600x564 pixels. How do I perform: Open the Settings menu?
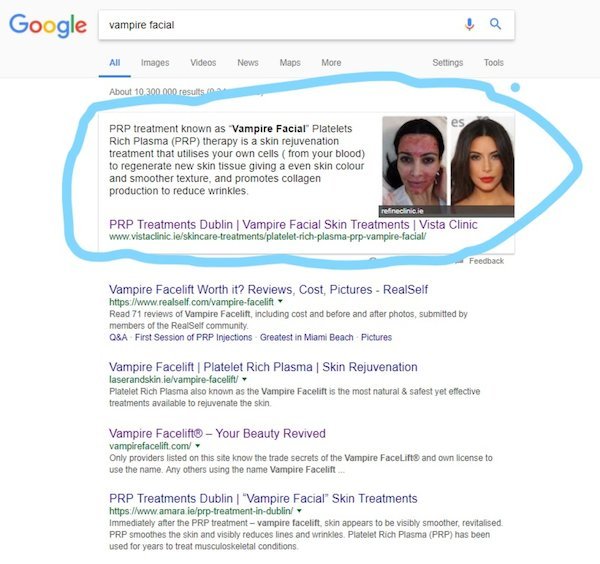447,63
